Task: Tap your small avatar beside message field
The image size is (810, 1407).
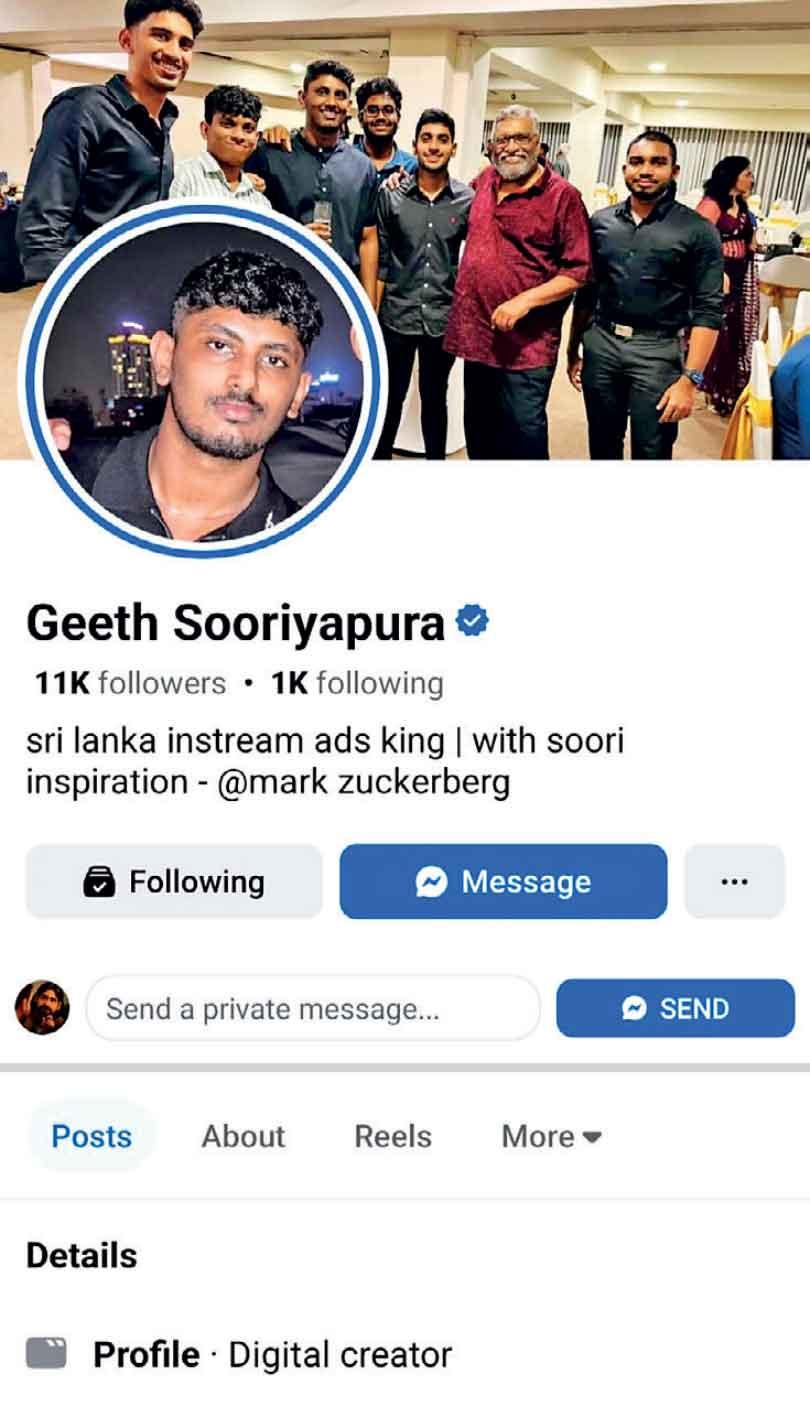Action: pyautogui.click(x=42, y=1007)
